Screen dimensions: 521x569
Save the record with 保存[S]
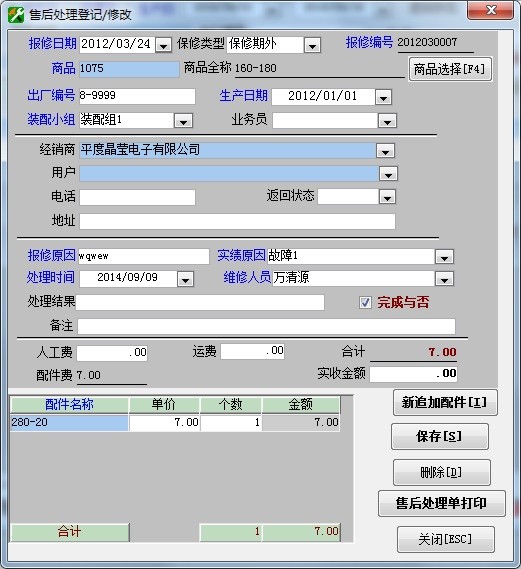pyautogui.click(x=440, y=436)
